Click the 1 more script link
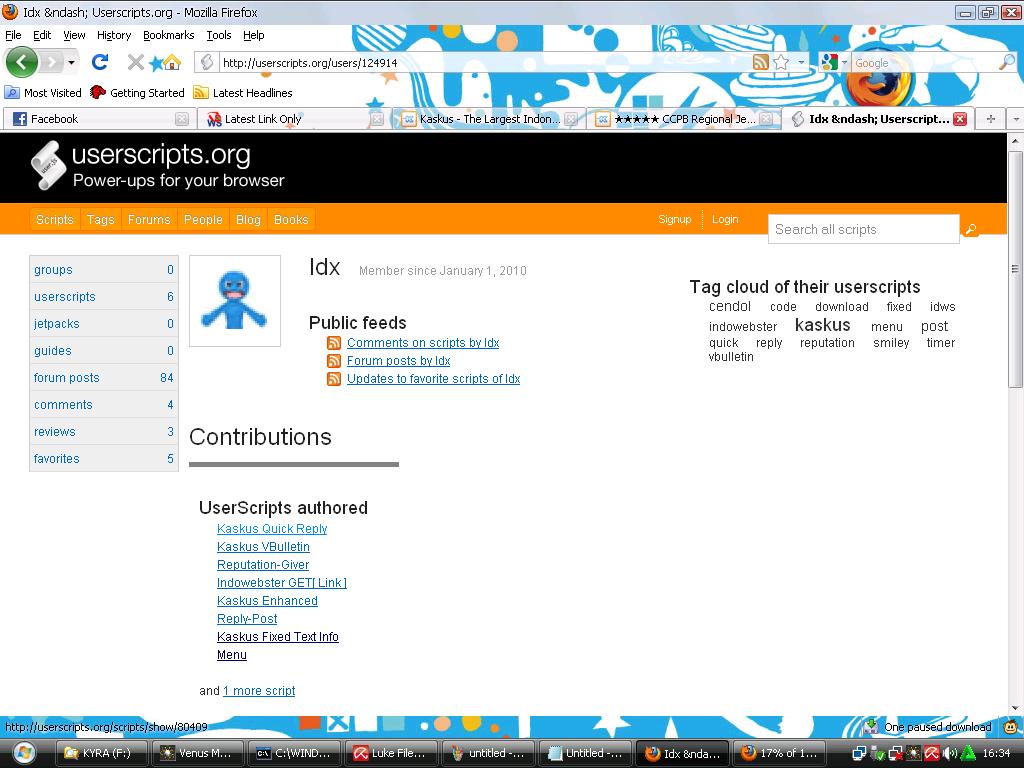1024x768 pixels. coord(259,691)
